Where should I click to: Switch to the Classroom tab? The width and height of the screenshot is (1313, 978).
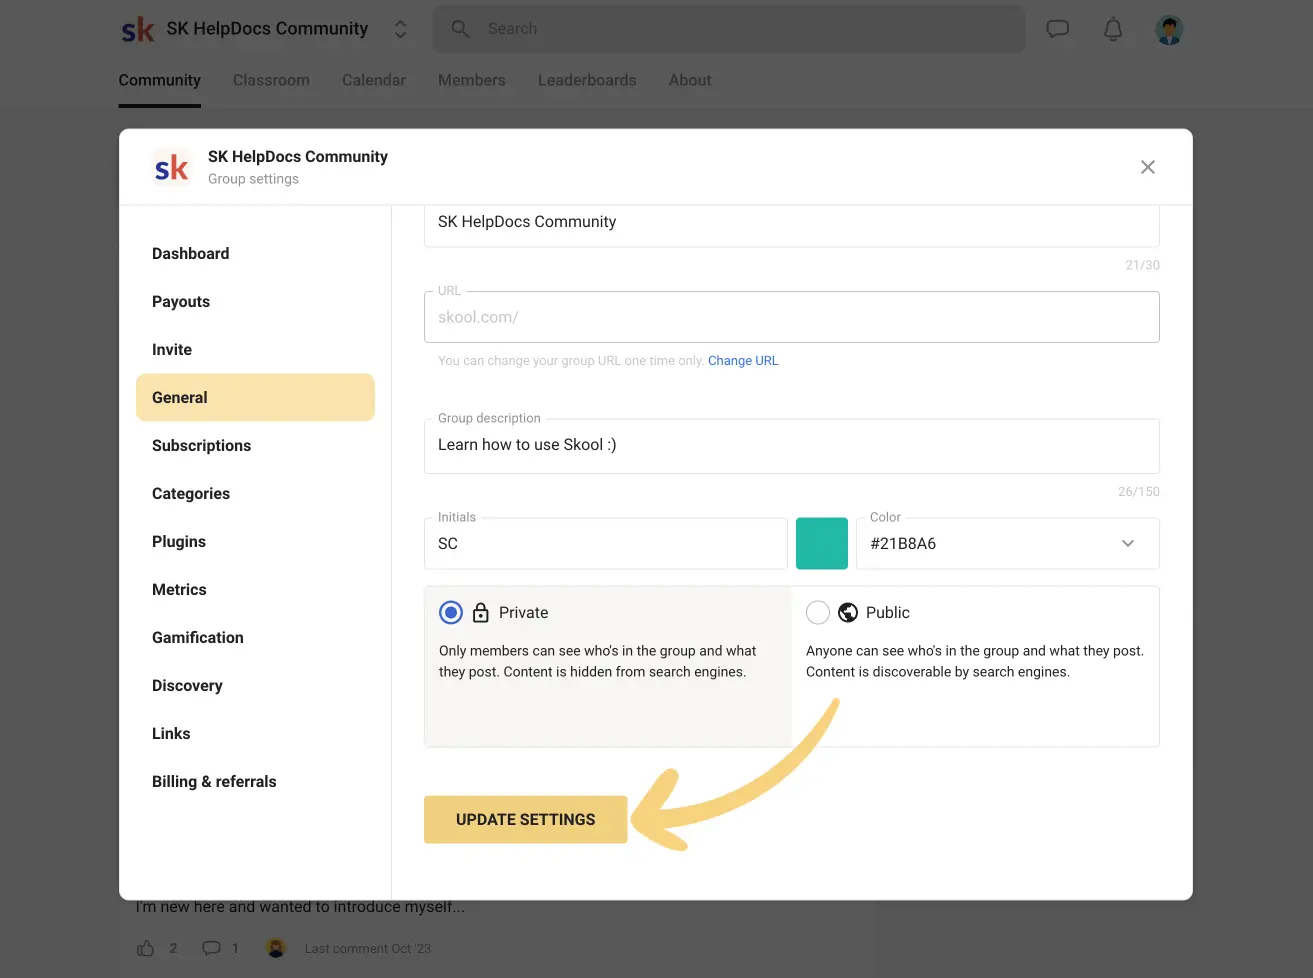(x=271, y=80)
